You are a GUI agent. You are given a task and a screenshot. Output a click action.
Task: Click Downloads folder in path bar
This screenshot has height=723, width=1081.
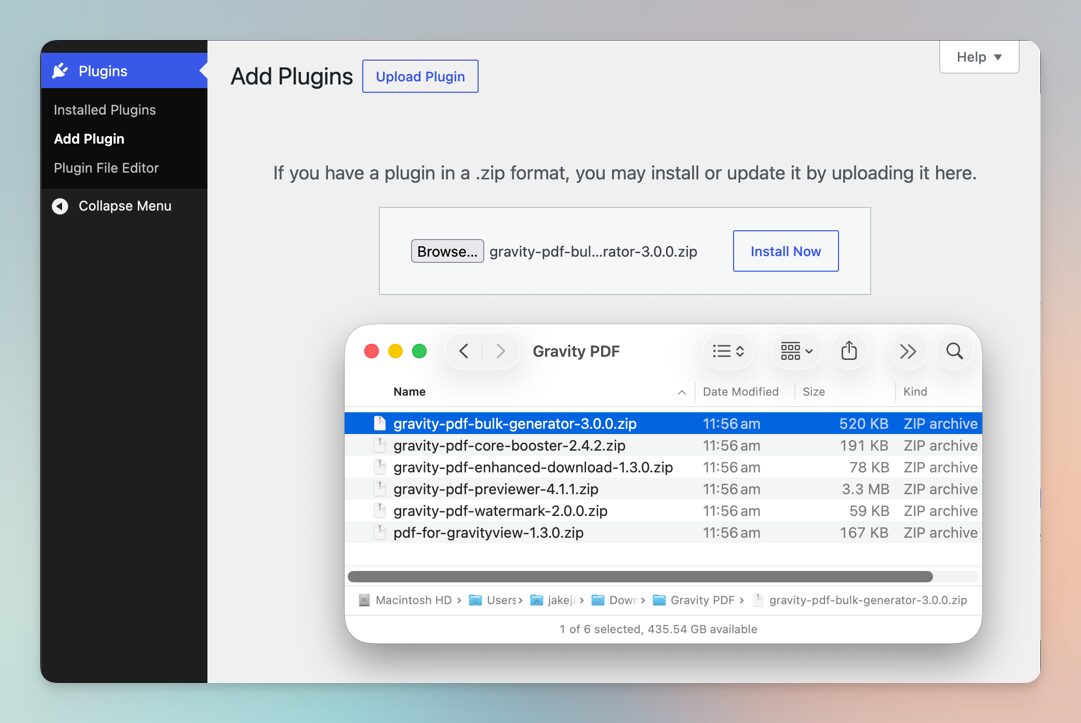point(614,600)
